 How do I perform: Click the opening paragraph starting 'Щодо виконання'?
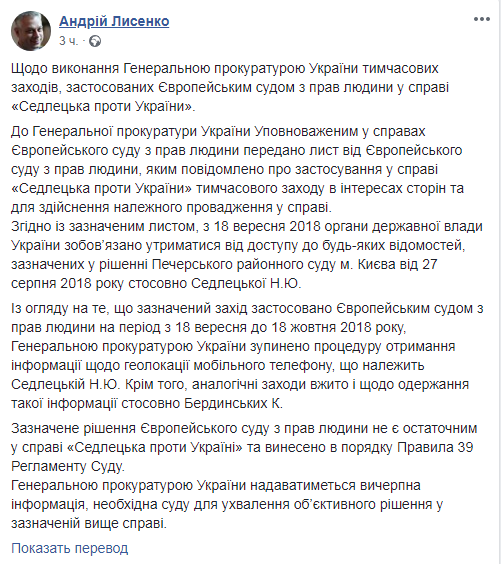(x=230, y=87)
